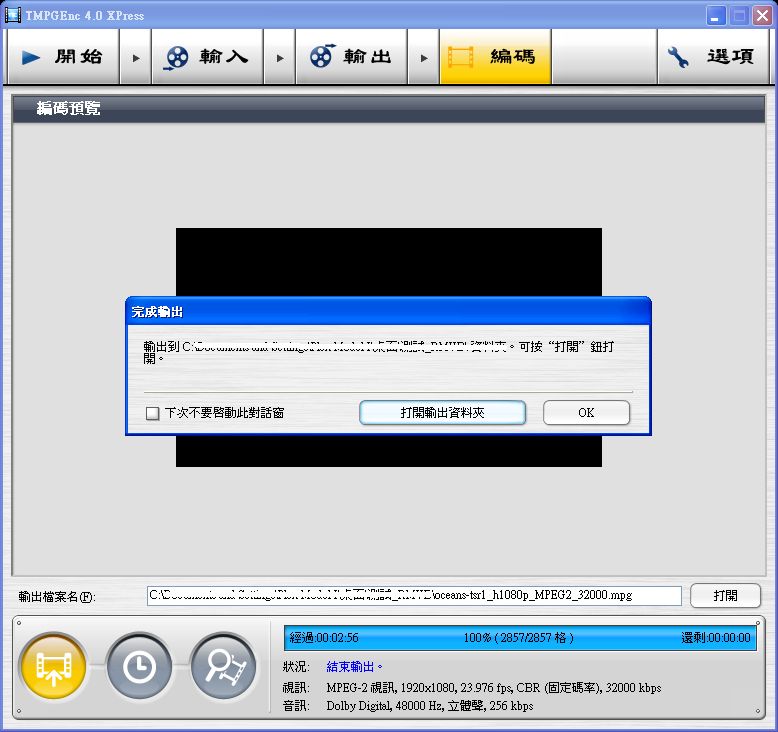This screenshot has width=778, height=732.
Task: Click the arrow between 輸入 and 輸出
Action: coord(279,58)
